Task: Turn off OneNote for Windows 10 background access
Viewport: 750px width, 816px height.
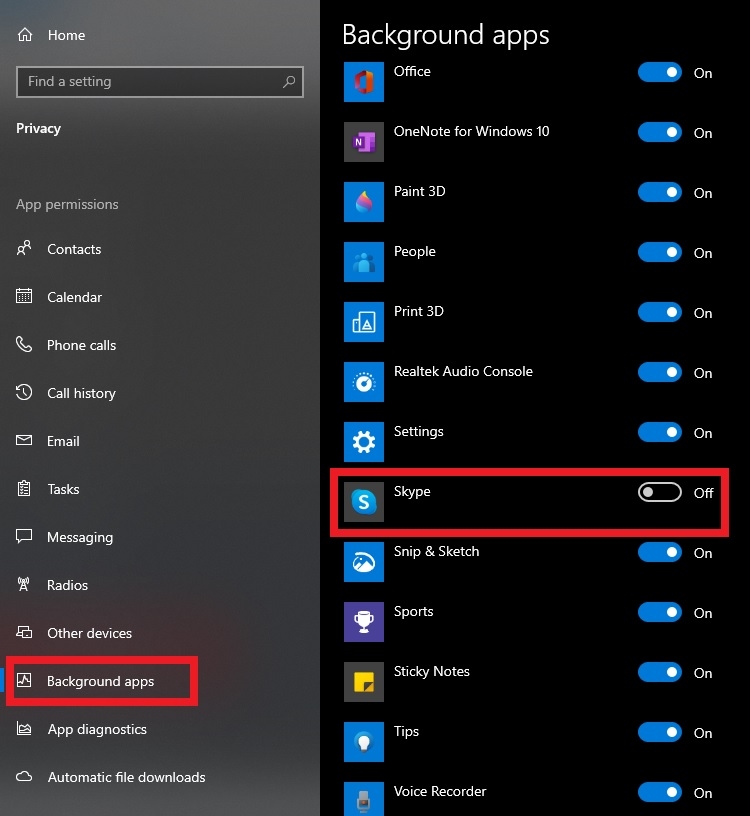Action: click(x=659, y=132)
